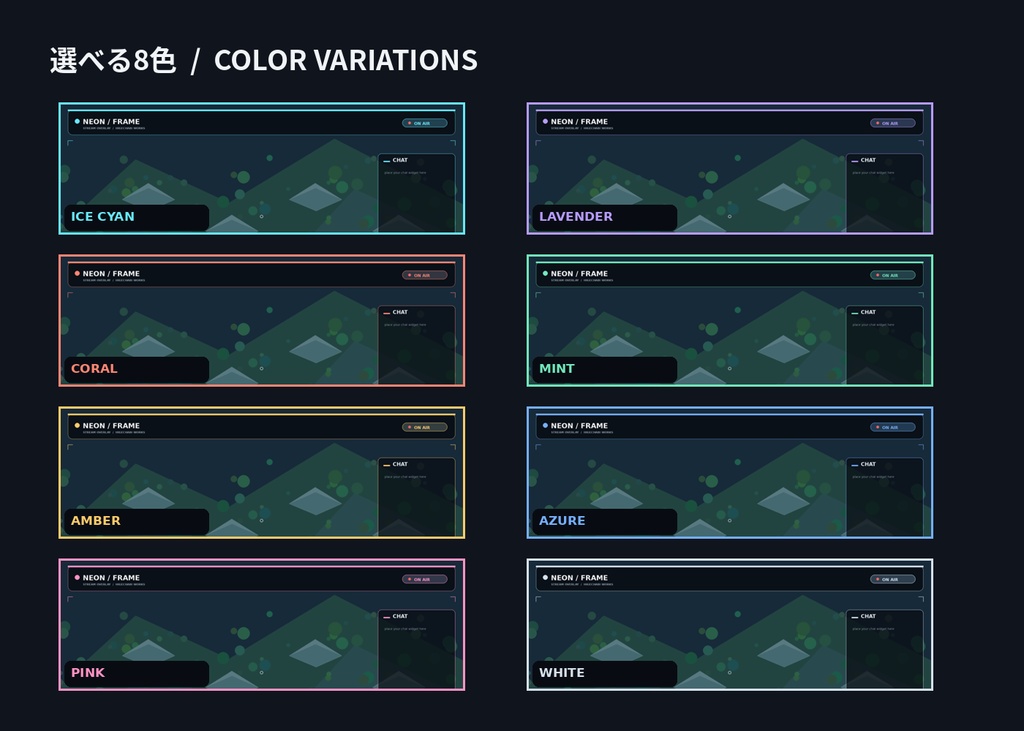Click ON AIR badge in Coral frame
The width and height of the screenshot is (1024, 731).
coord(424,275)
